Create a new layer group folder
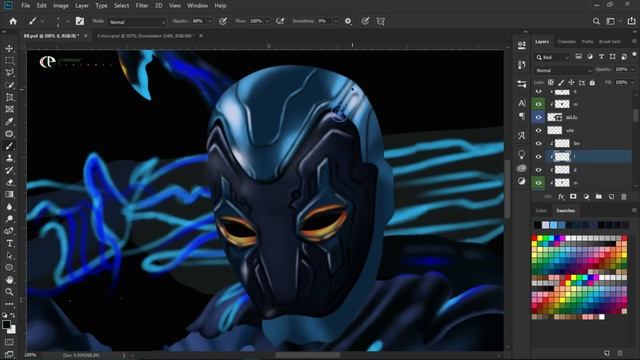Screen dimensions: 640x360 598,197
